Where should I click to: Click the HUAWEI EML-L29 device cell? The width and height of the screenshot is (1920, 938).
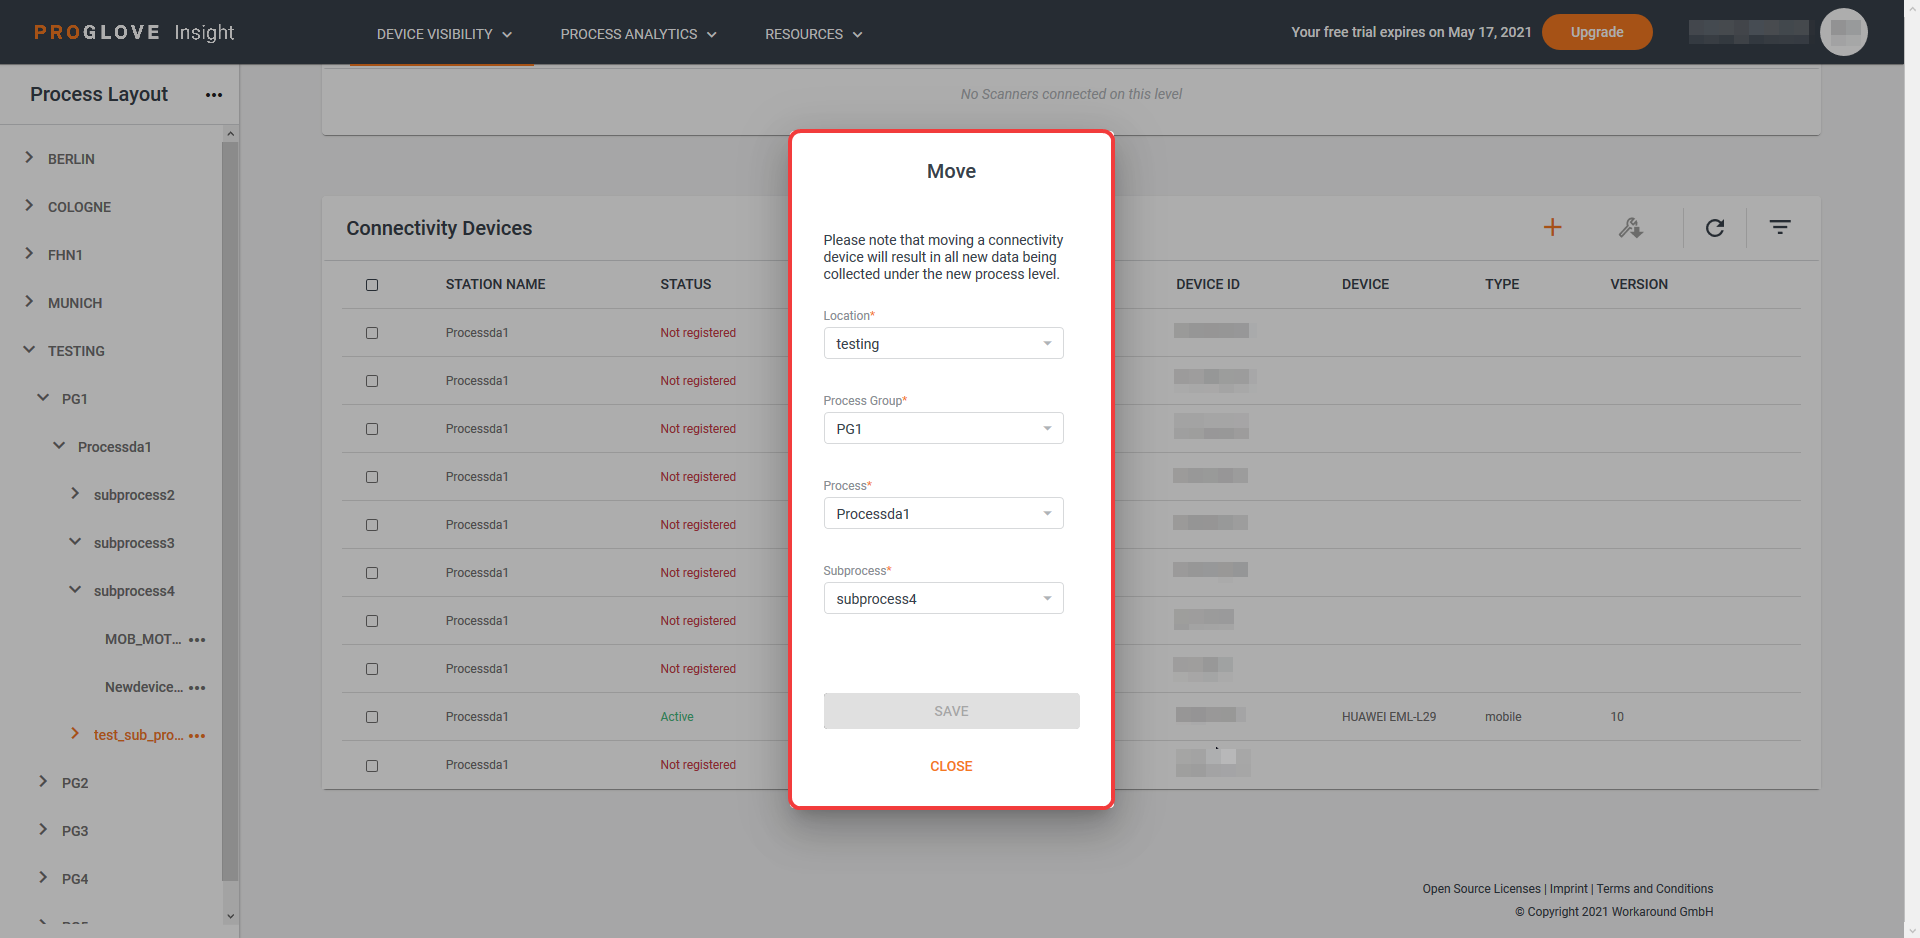1388,717
